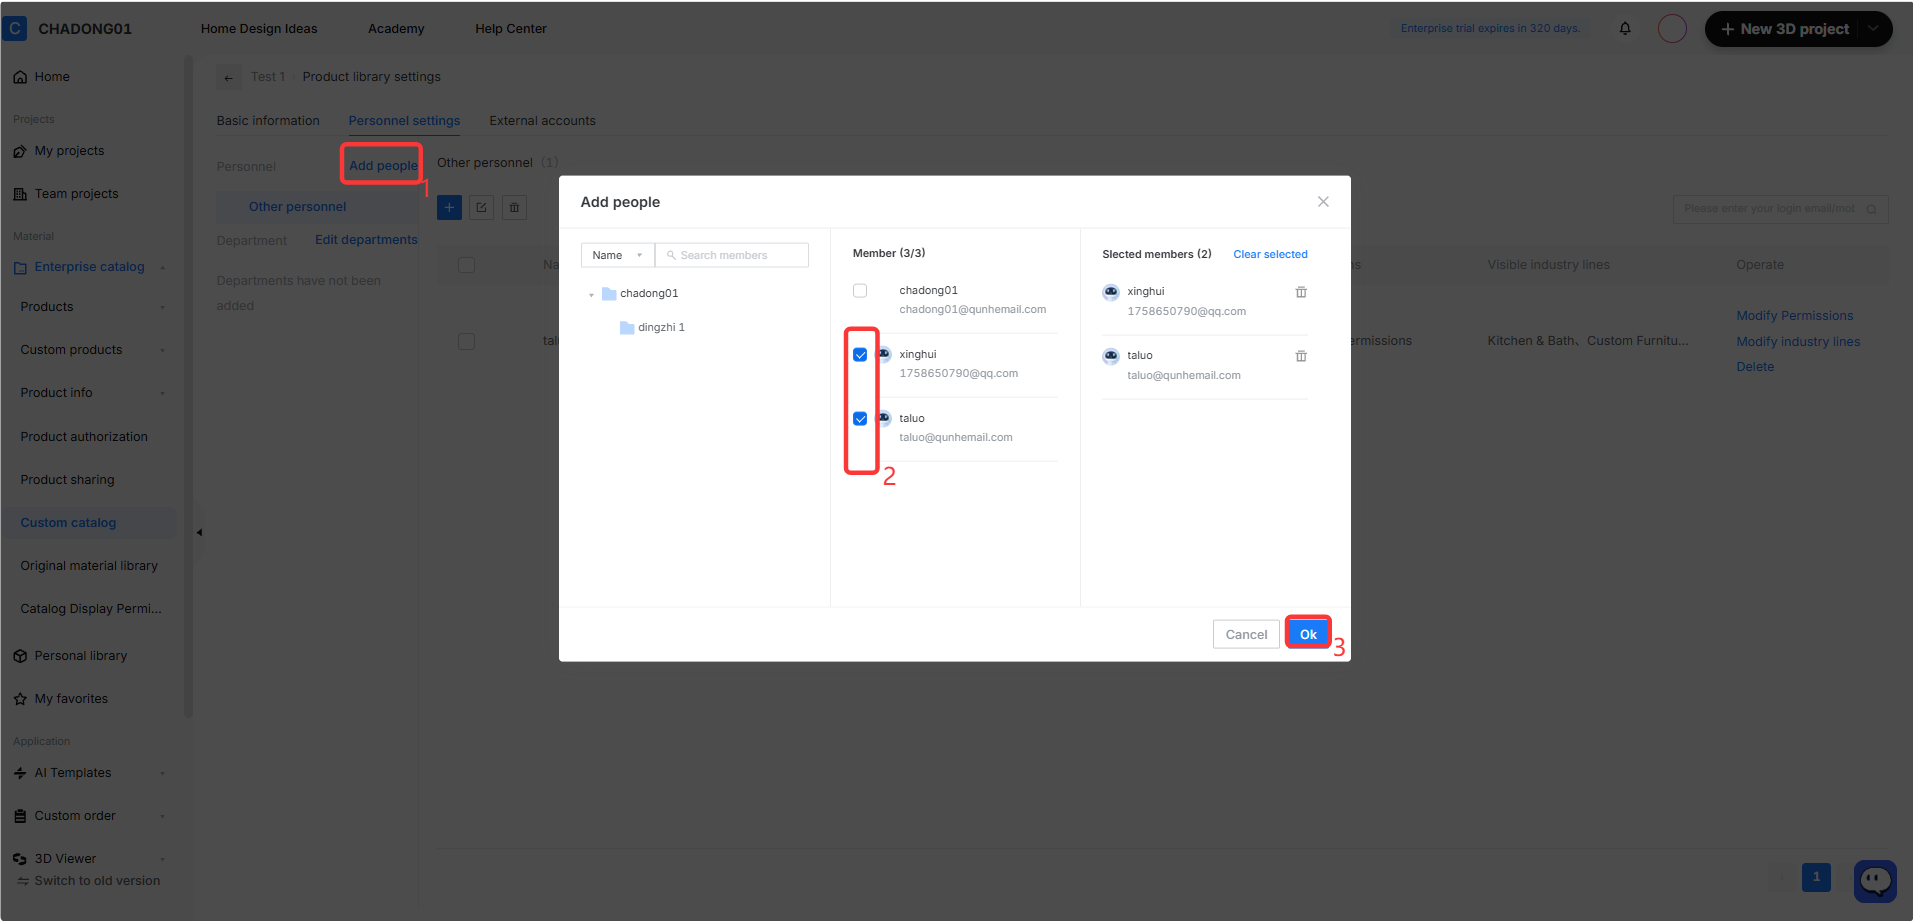Click the Delete link in Operate column

(x=1755, y=367)
